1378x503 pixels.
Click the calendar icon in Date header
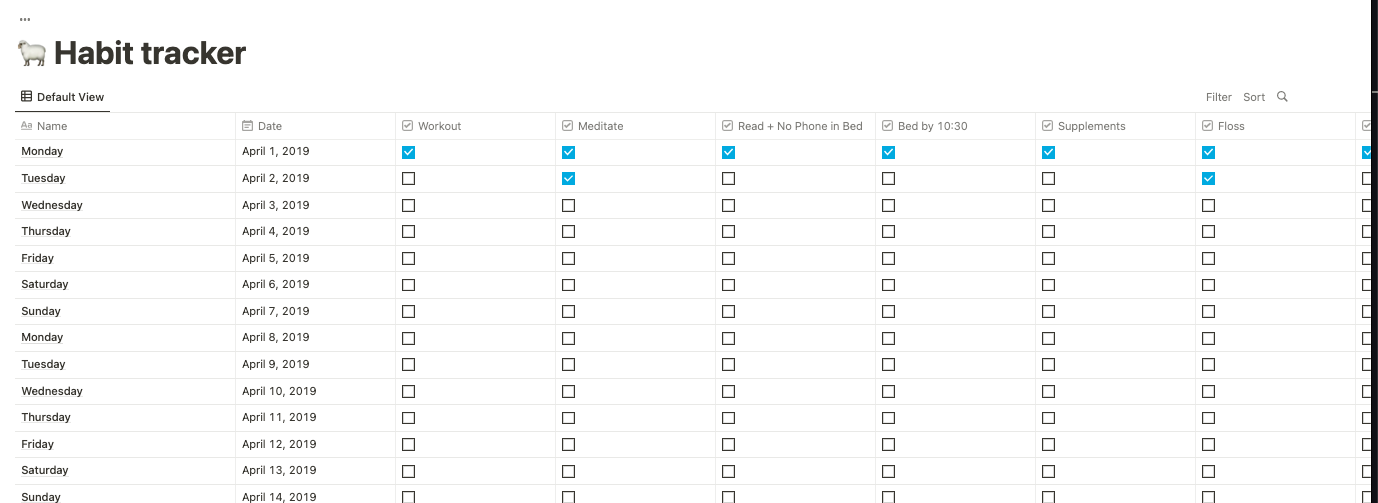click(248, 126)
